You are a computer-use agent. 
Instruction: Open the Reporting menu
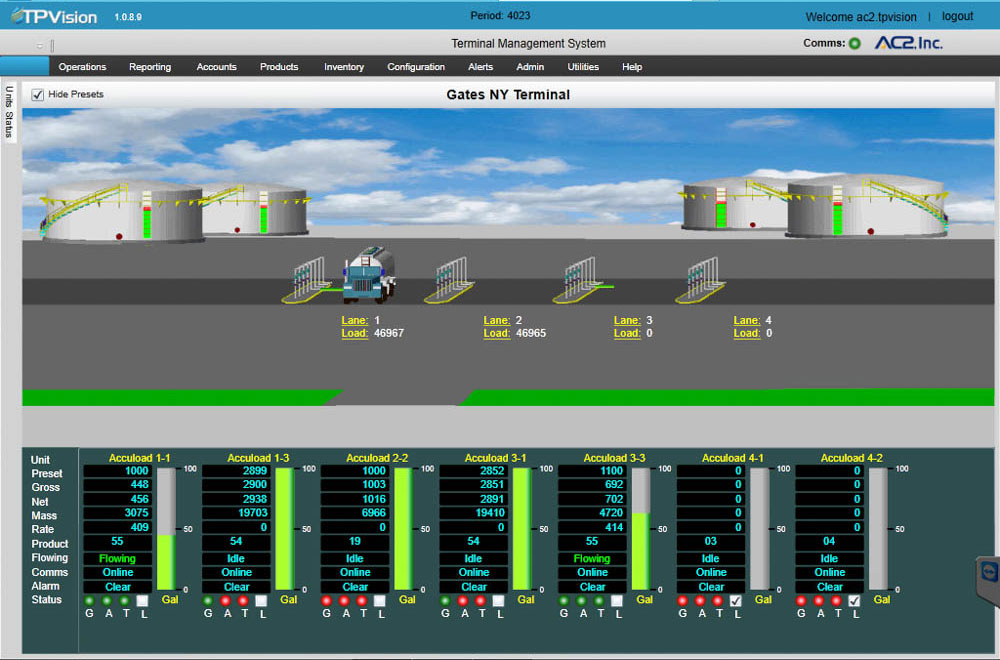(150, 67)
